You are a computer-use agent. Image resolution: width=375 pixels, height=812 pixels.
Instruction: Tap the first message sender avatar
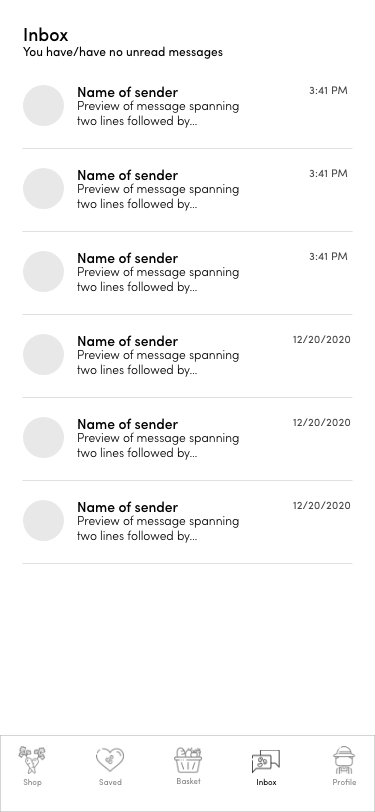point(44,106)
